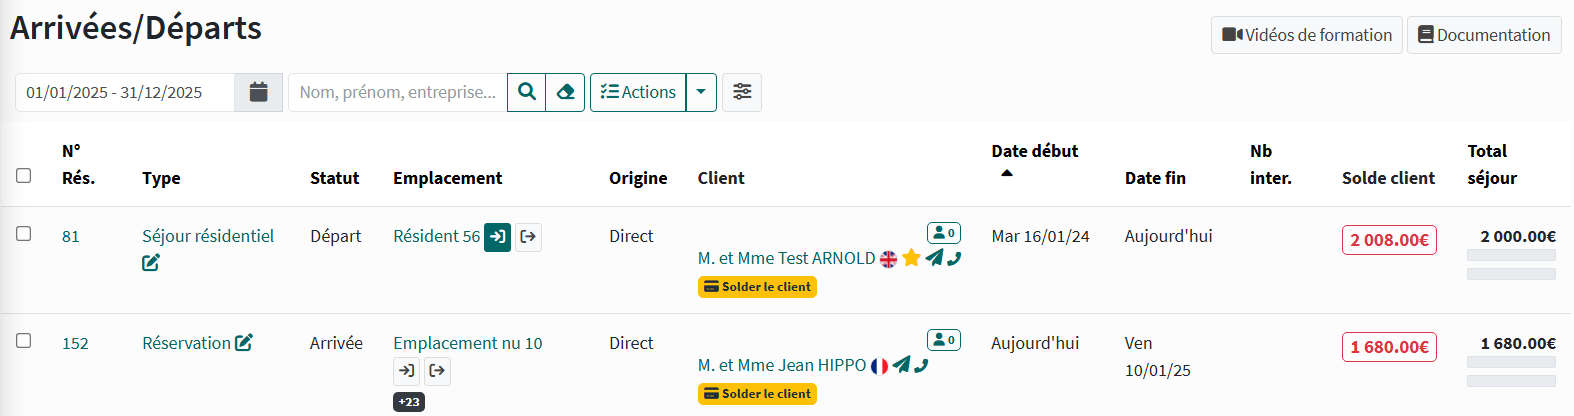The height and width of the screenshot is (416, 1574).
Task: Click the check-in arrow icon for Résident 56
Action: click(x=497, y=237)
